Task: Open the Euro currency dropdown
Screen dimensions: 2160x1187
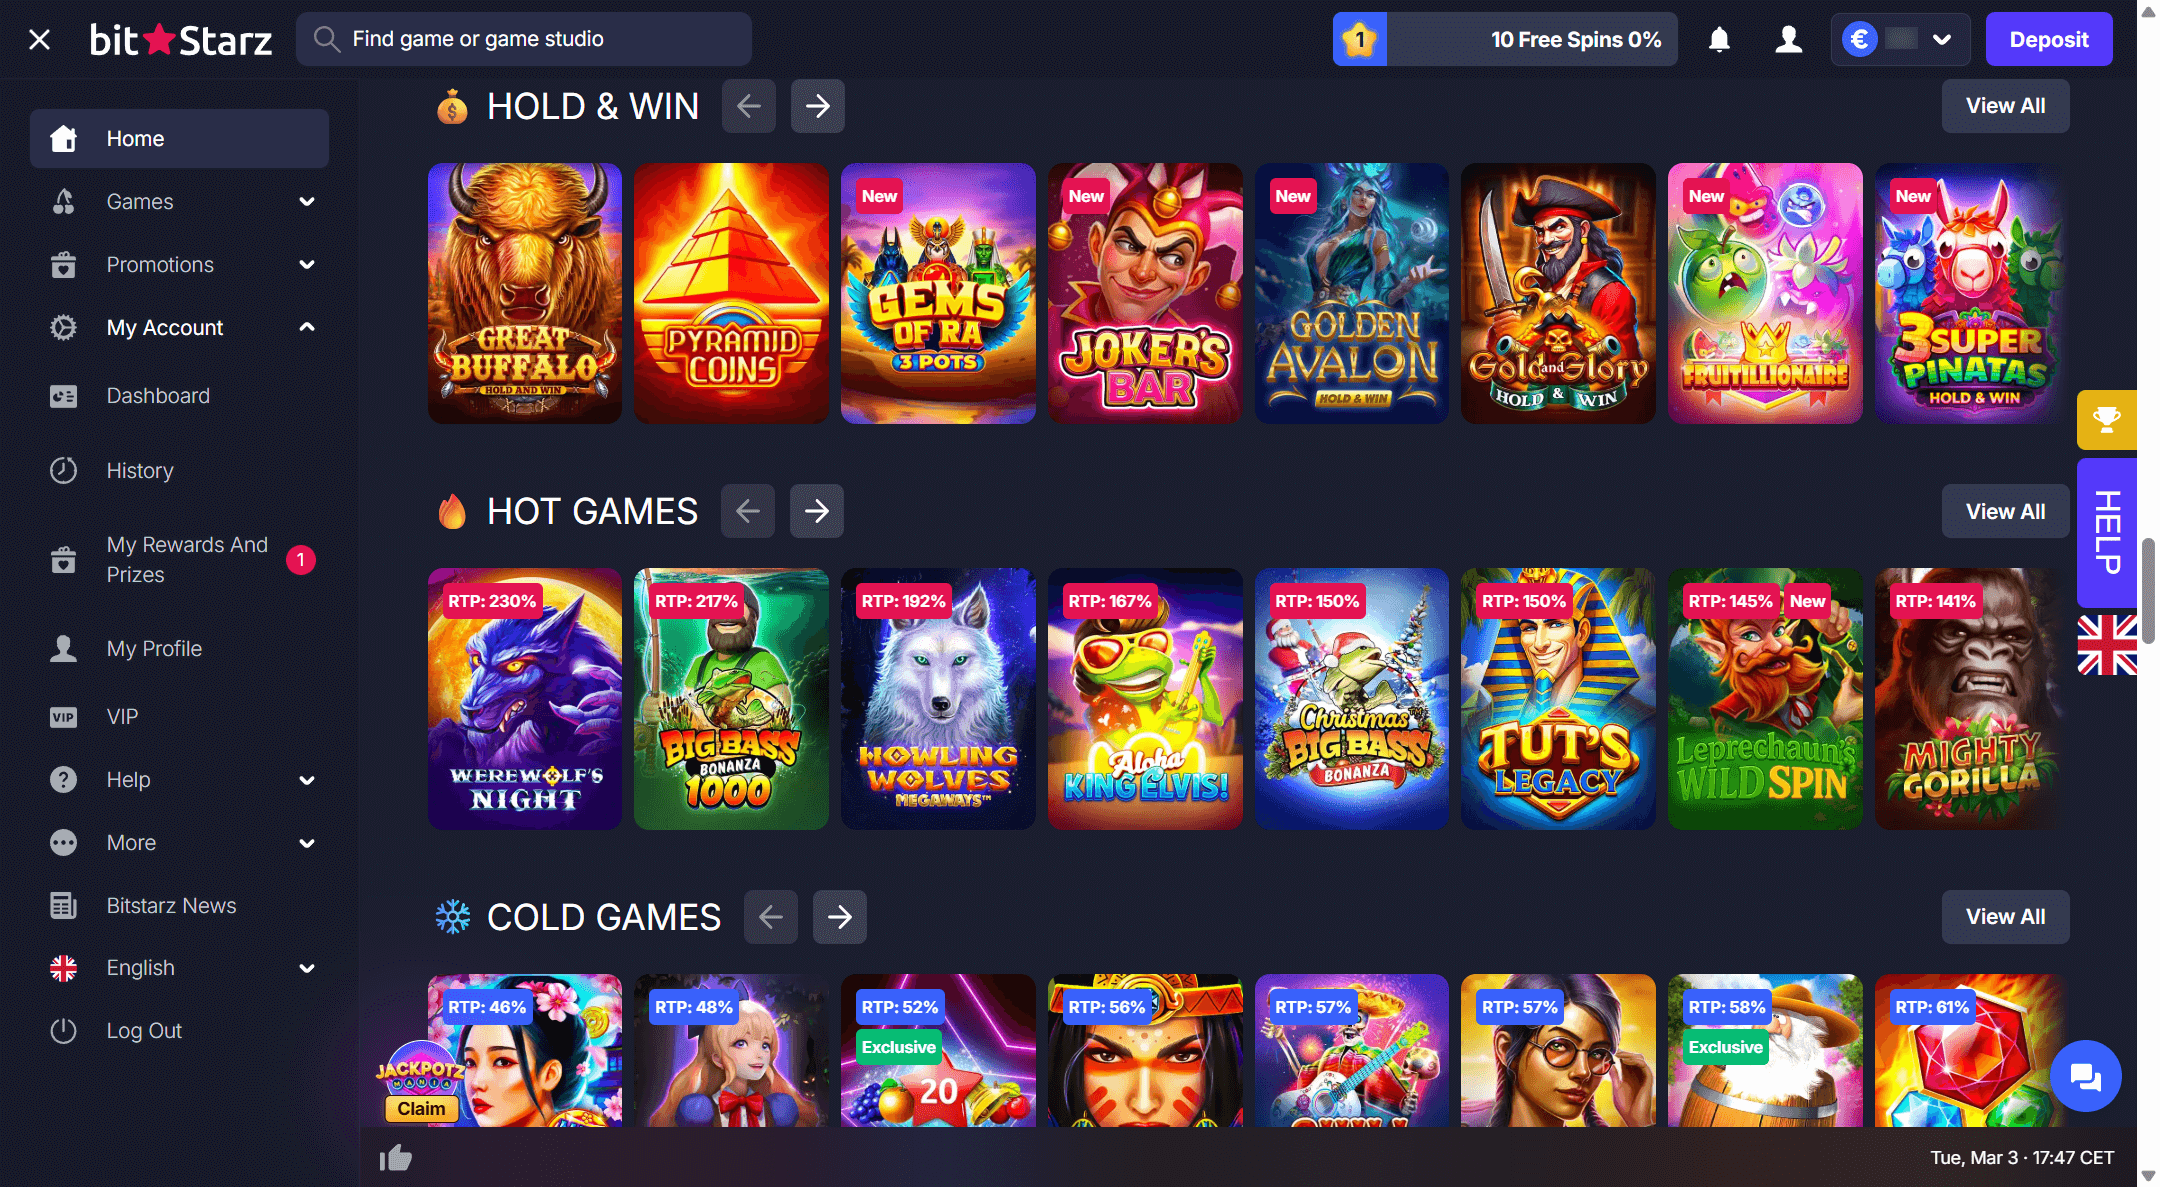Action: point(1900,40)
